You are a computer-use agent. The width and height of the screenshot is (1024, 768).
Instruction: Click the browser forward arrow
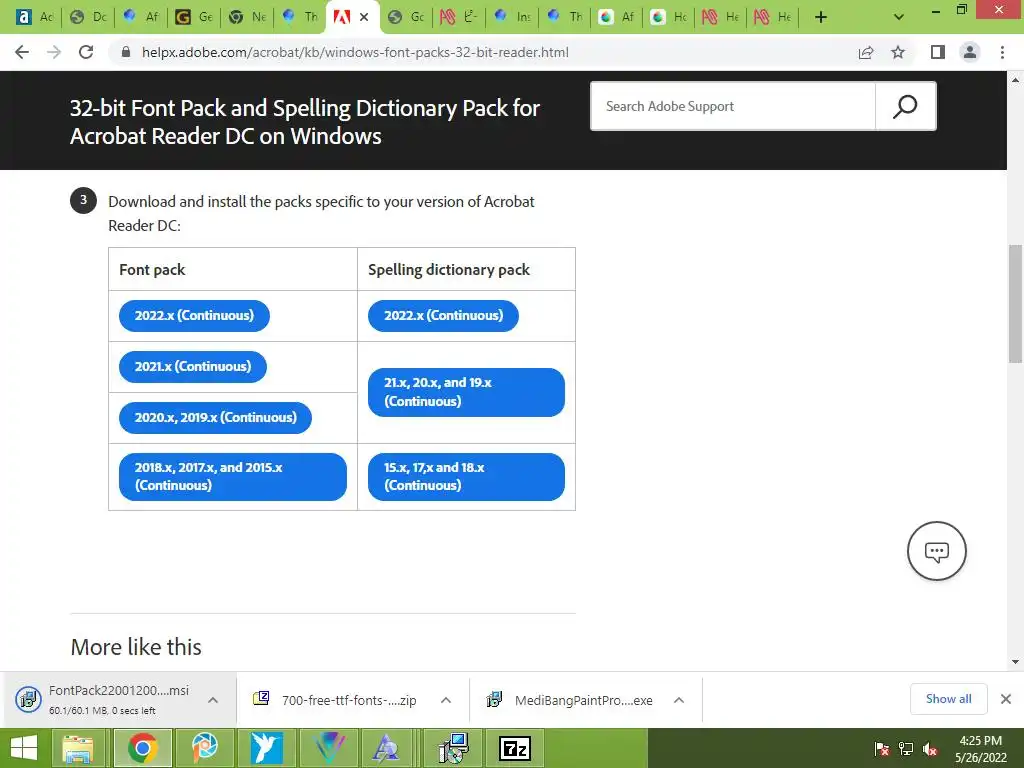tap(54, 52)
